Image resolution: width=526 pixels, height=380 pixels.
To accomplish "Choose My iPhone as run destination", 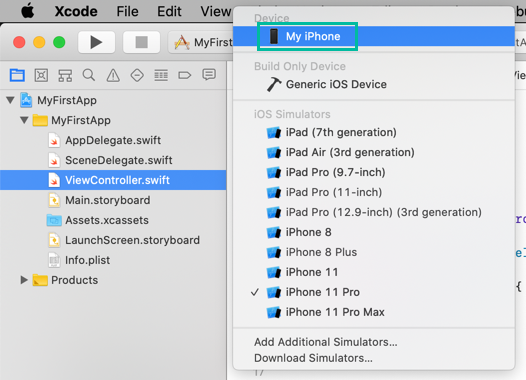I will click(374, 36).
